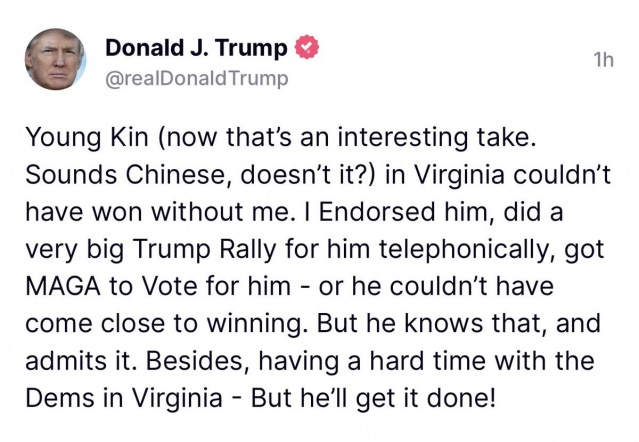The width and height of the screenshot is (639, 442).
Task: Visit the @realDonaldTrump handle link
Action: tap(197, 79)
